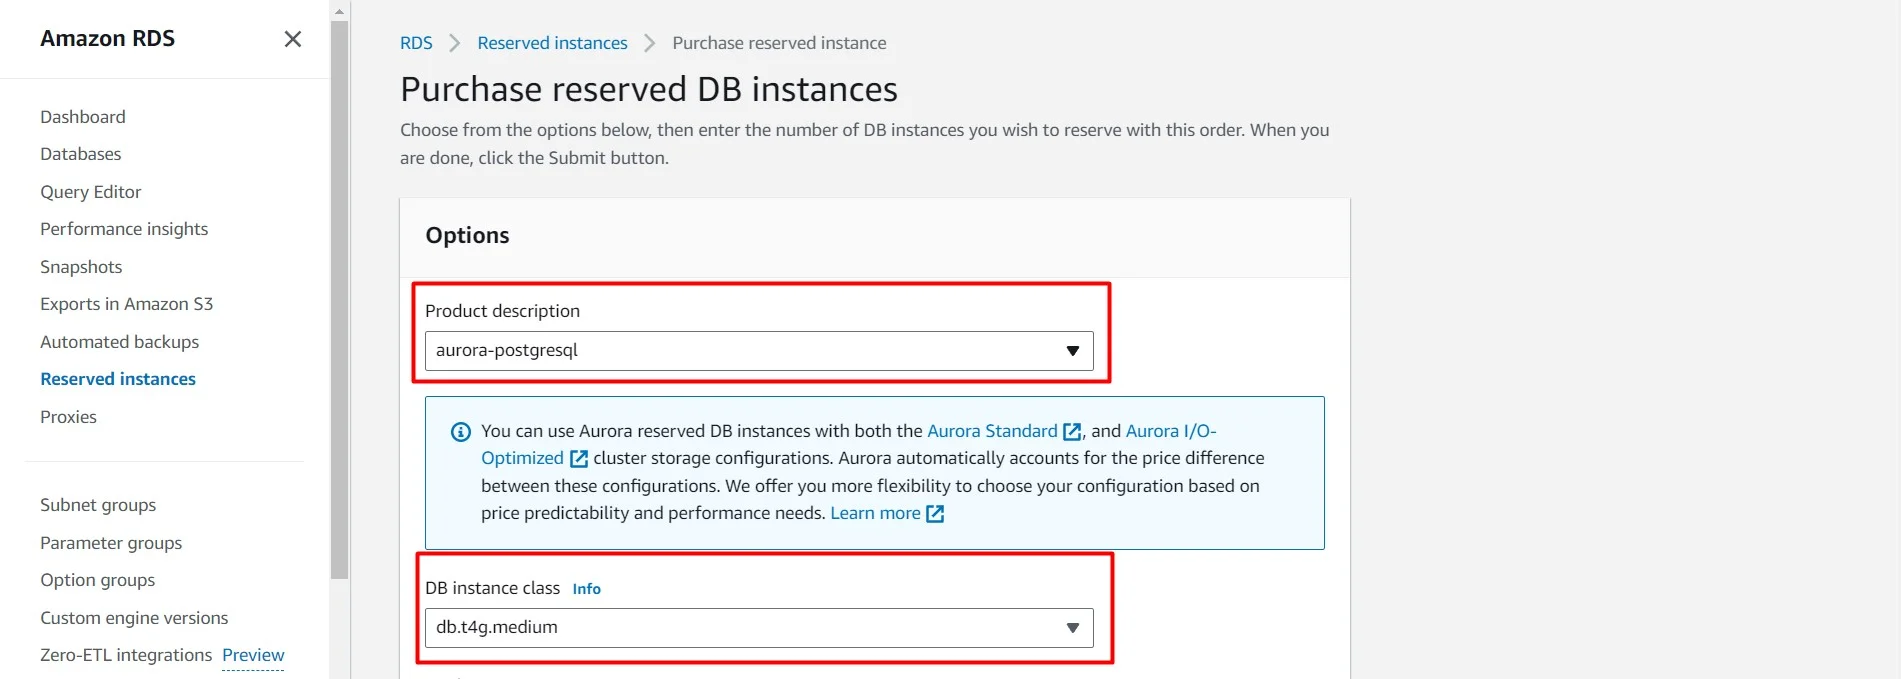This screenshot has height=679, width=1901.
Task: Go to Dashboard in sidebar
Action: [x=83, y=117]
